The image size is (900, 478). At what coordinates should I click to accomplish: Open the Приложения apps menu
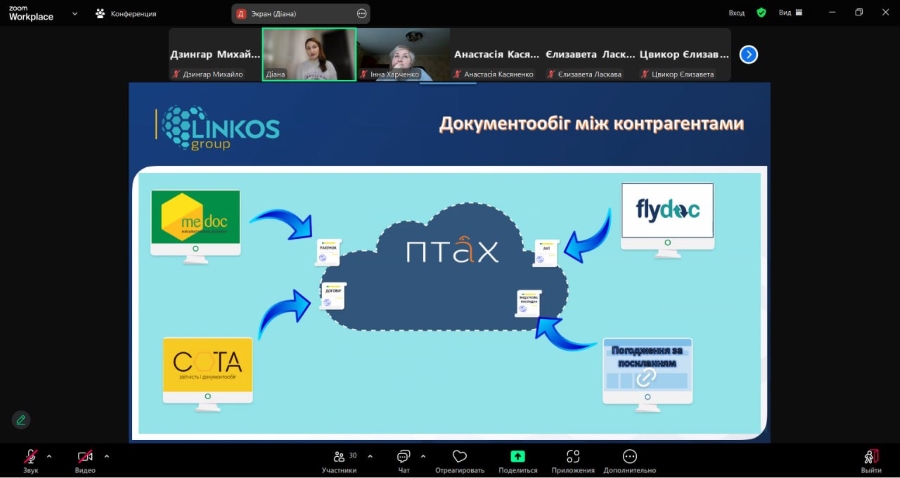pos(573,461)
